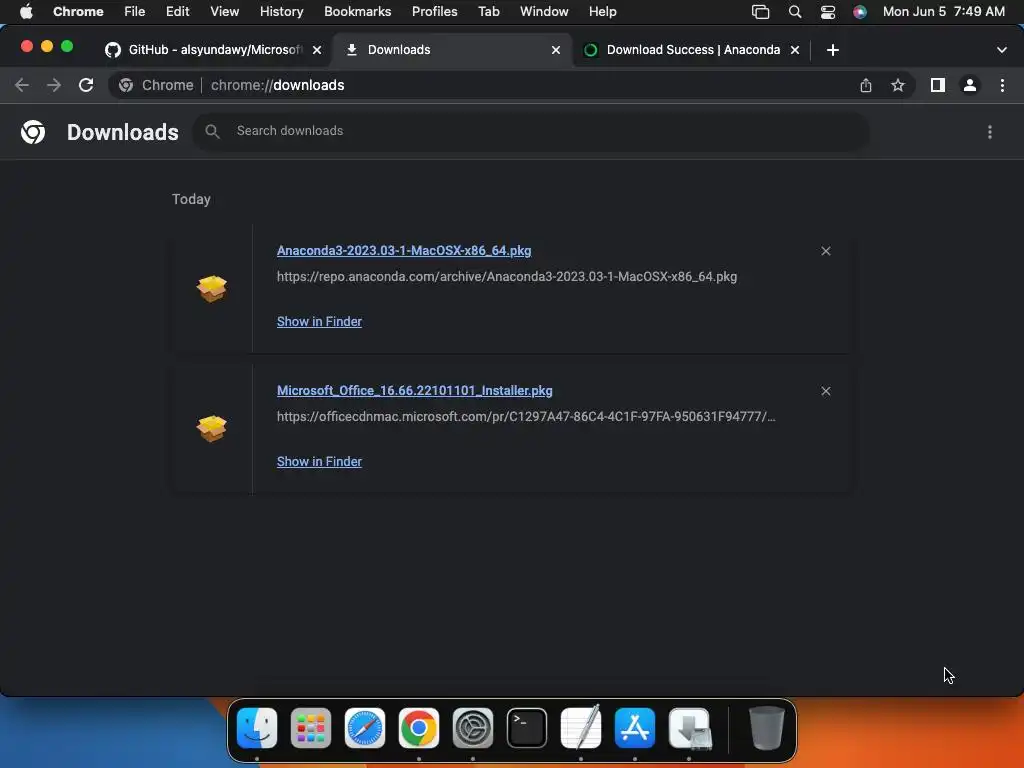Click the Chrome logo beside Downloads title
The height and width of the screenshot is (768, 1024).
coord(33,132)
